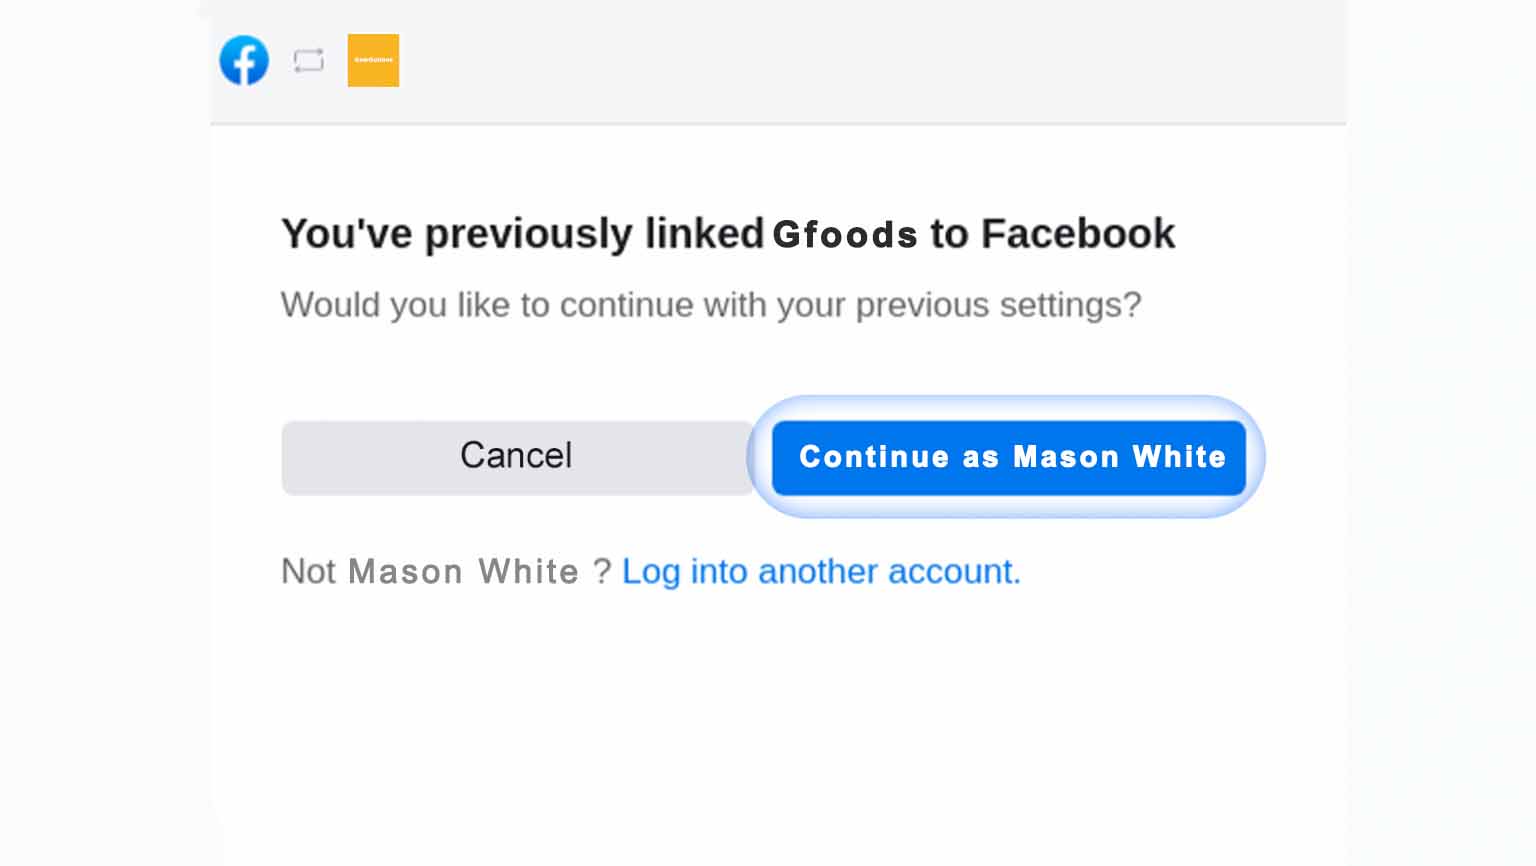Click the orange Gfoods app icon
The width and height of the screenshot is (1536, 866).
point(373,60)
